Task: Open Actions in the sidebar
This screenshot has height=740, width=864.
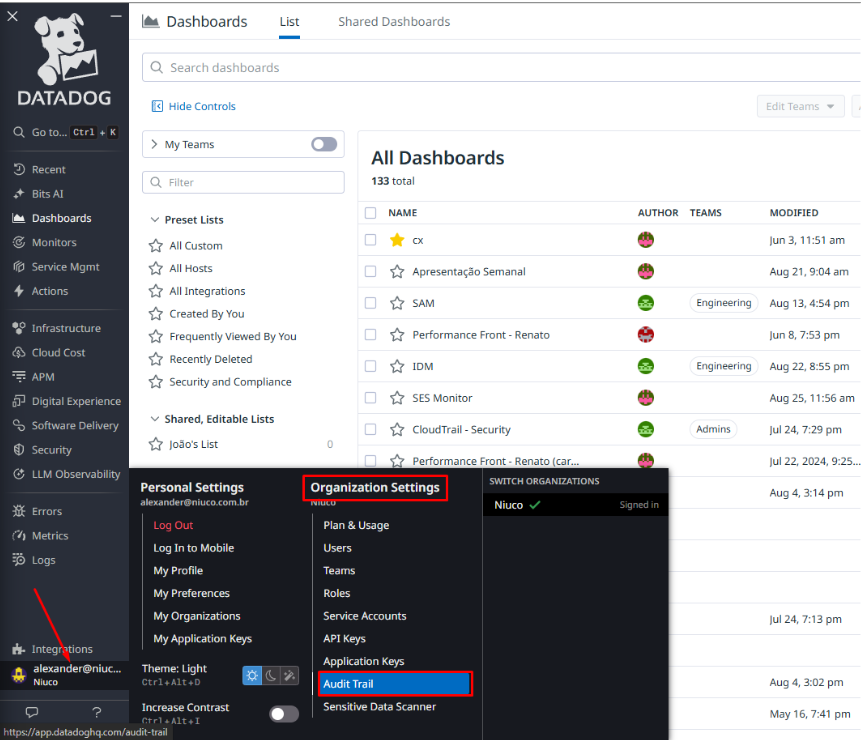Action: (x=50, y=291)
